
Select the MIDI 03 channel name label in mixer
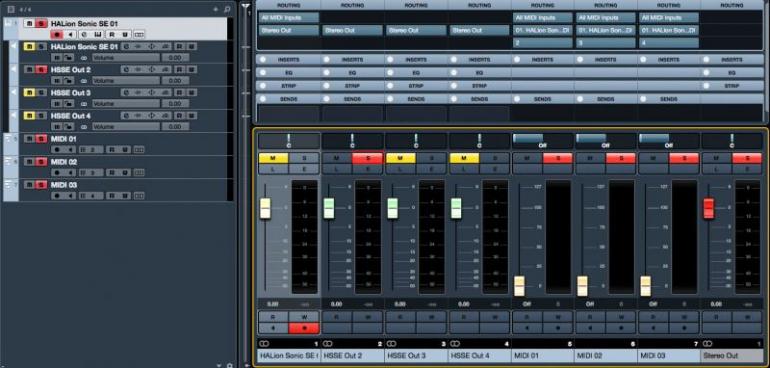tap(669, 355)
